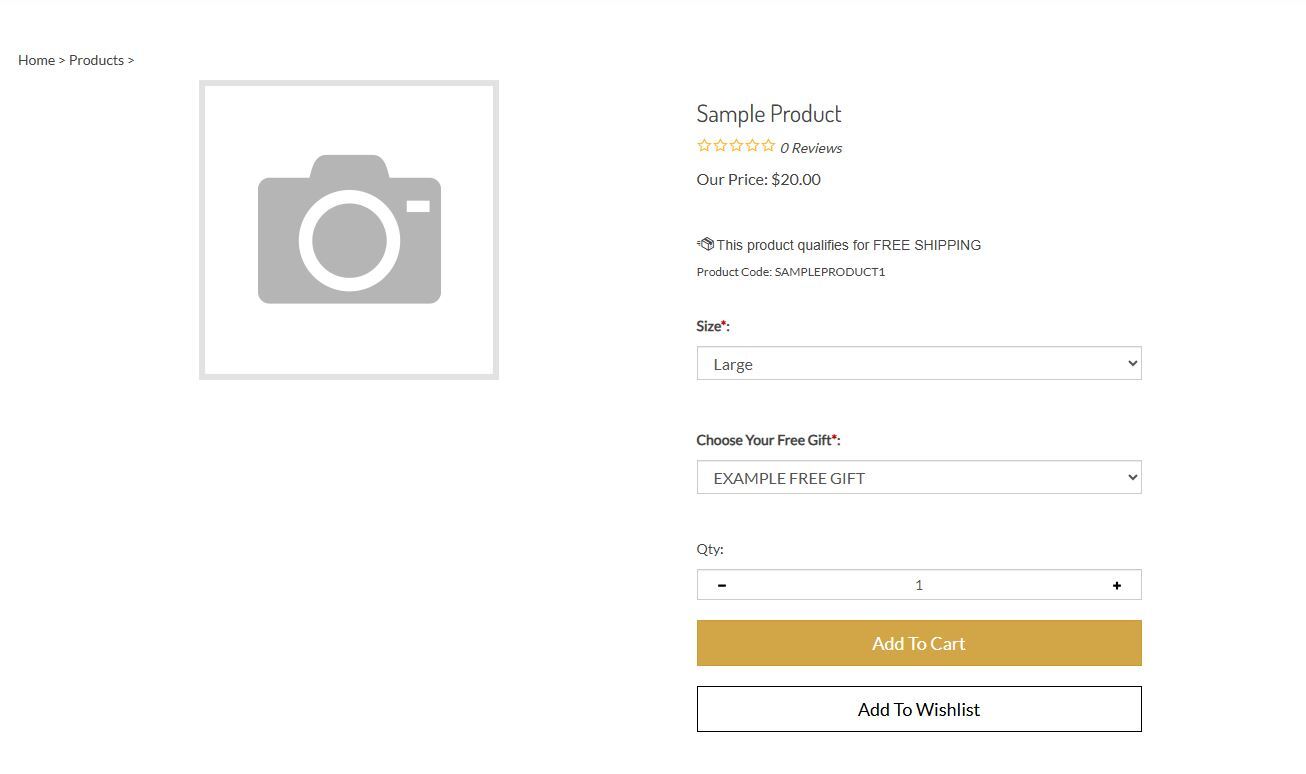Decrease quantity with the minus control
This screenshot has width=1306, height=774.
721,585
